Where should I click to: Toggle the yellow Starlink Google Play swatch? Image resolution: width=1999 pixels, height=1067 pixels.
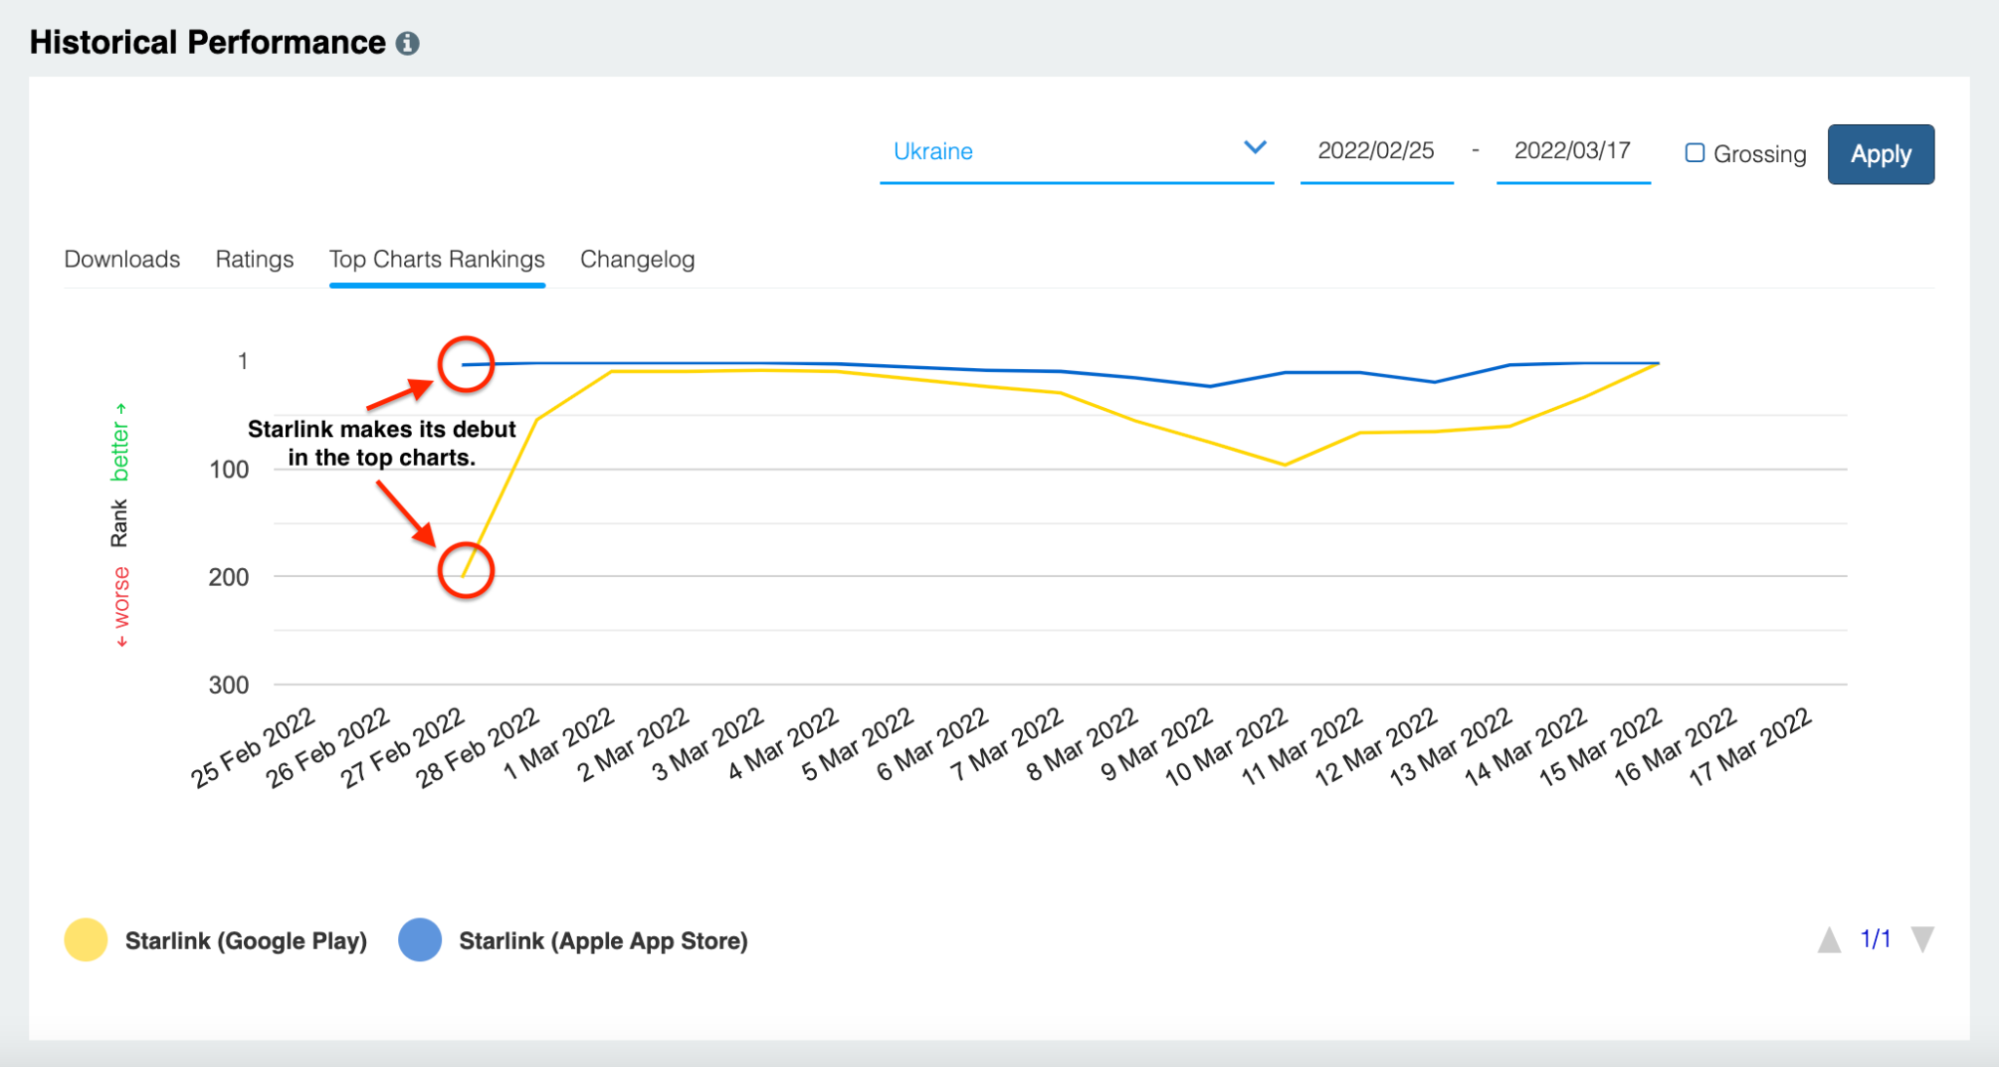[x=86, y=940]
